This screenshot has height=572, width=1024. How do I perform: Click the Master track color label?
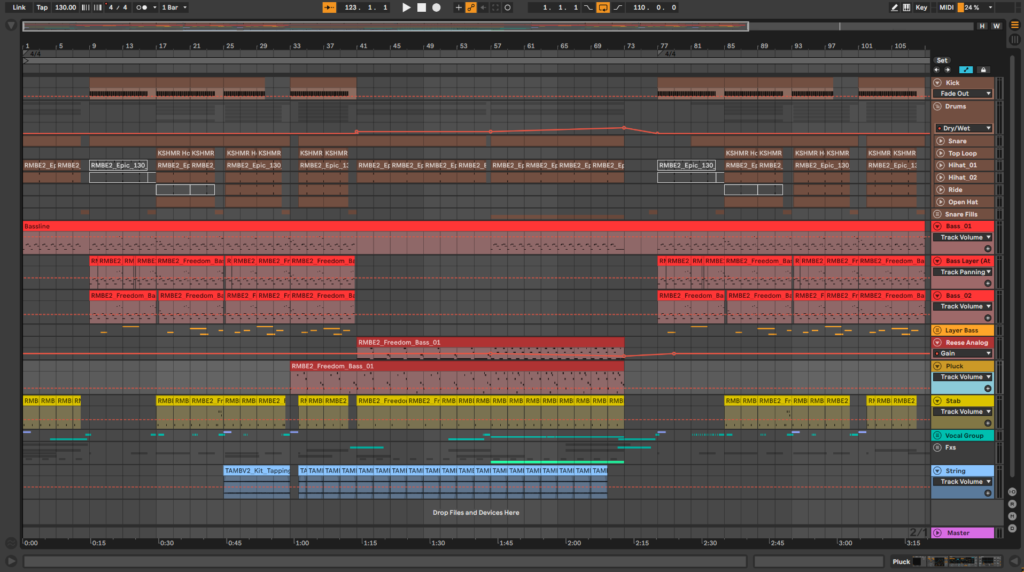pos(969,533)
